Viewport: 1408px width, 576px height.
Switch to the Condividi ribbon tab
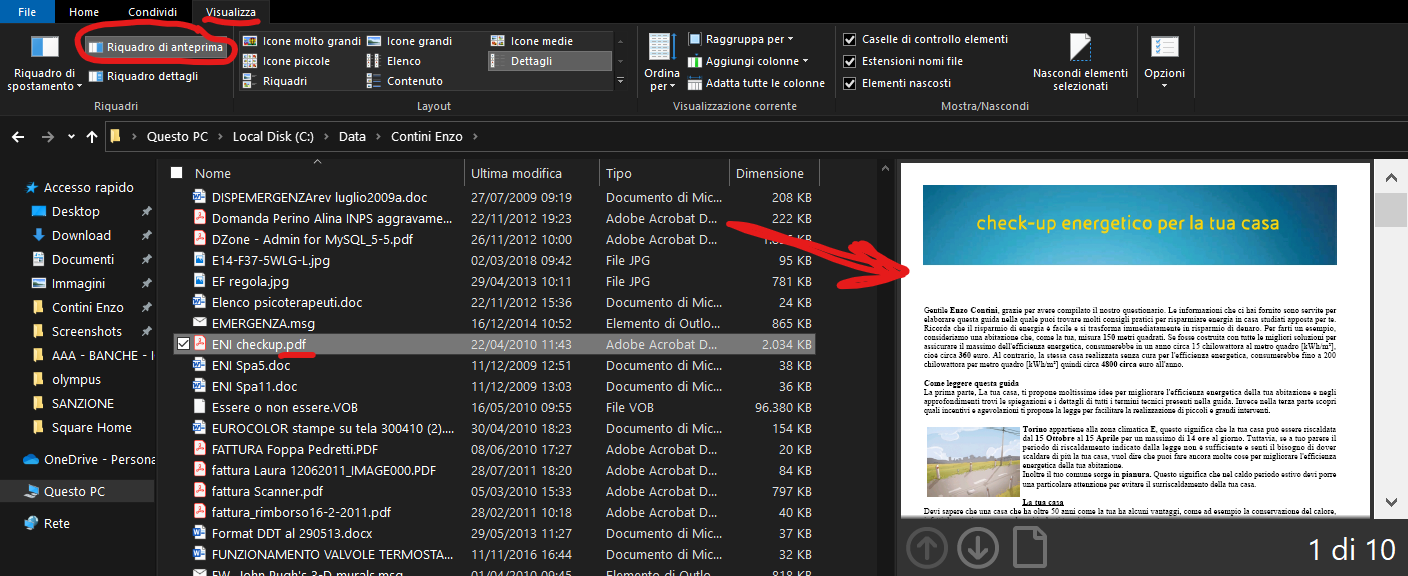tap(152, 12)
